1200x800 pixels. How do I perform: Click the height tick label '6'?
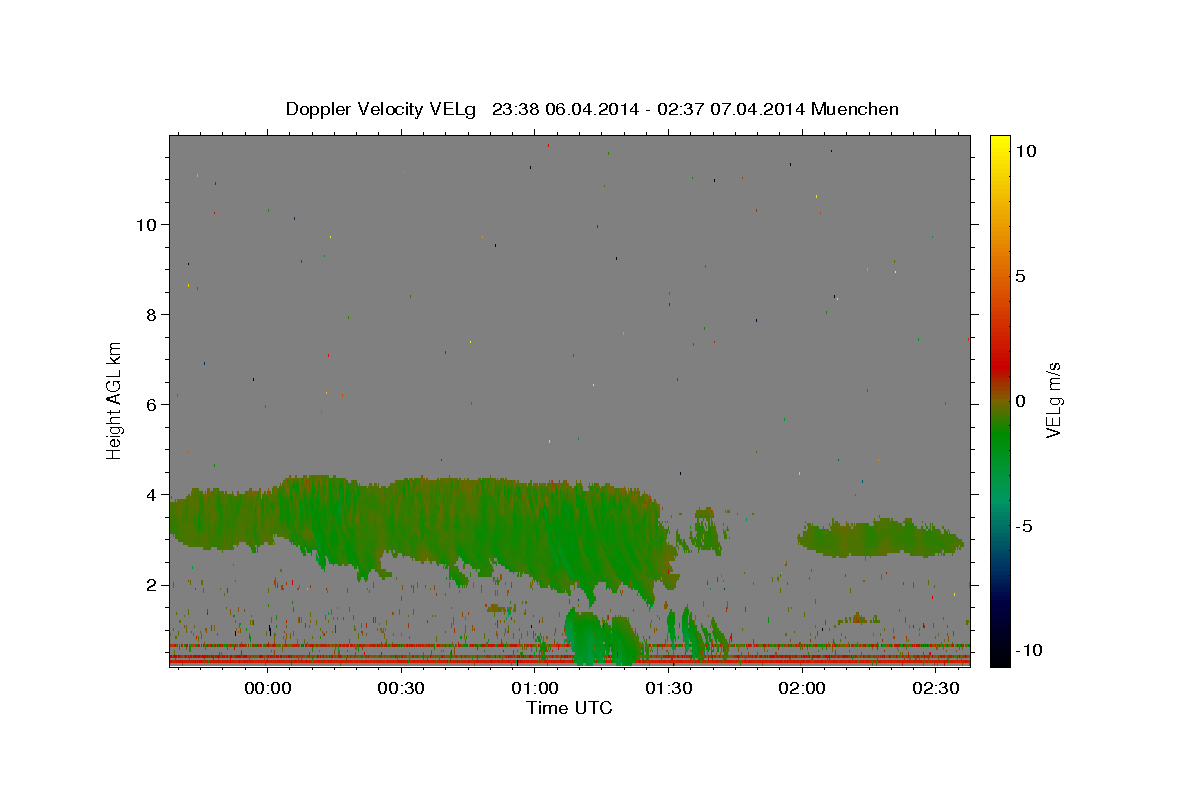click(x=151, y=404)
